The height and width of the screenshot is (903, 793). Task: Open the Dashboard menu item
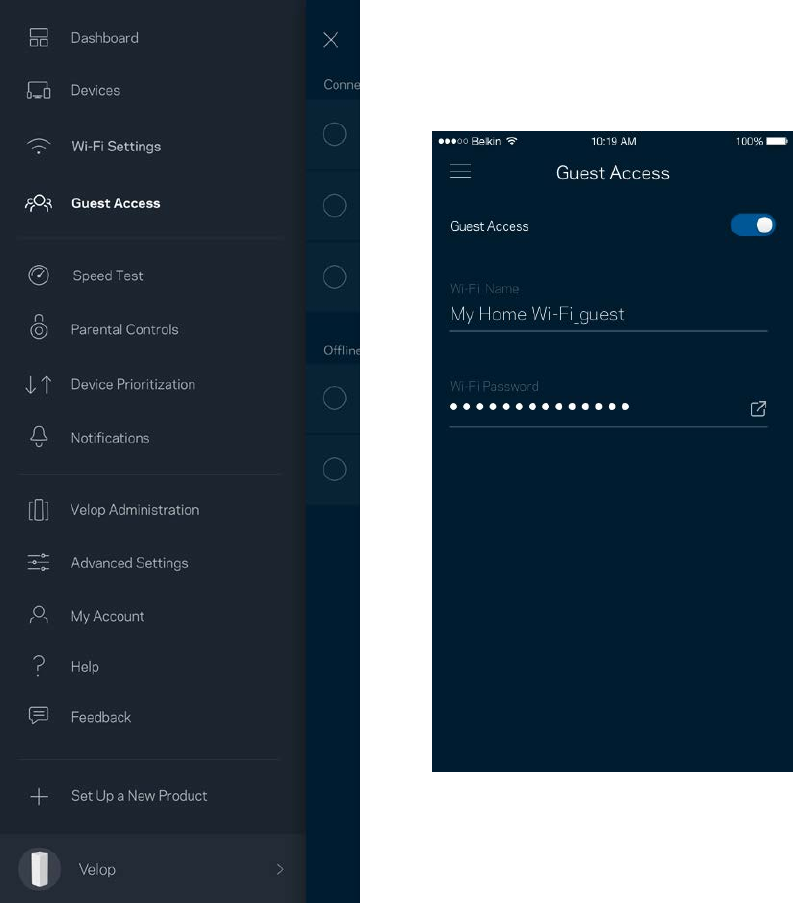click(x=104, y=38)
